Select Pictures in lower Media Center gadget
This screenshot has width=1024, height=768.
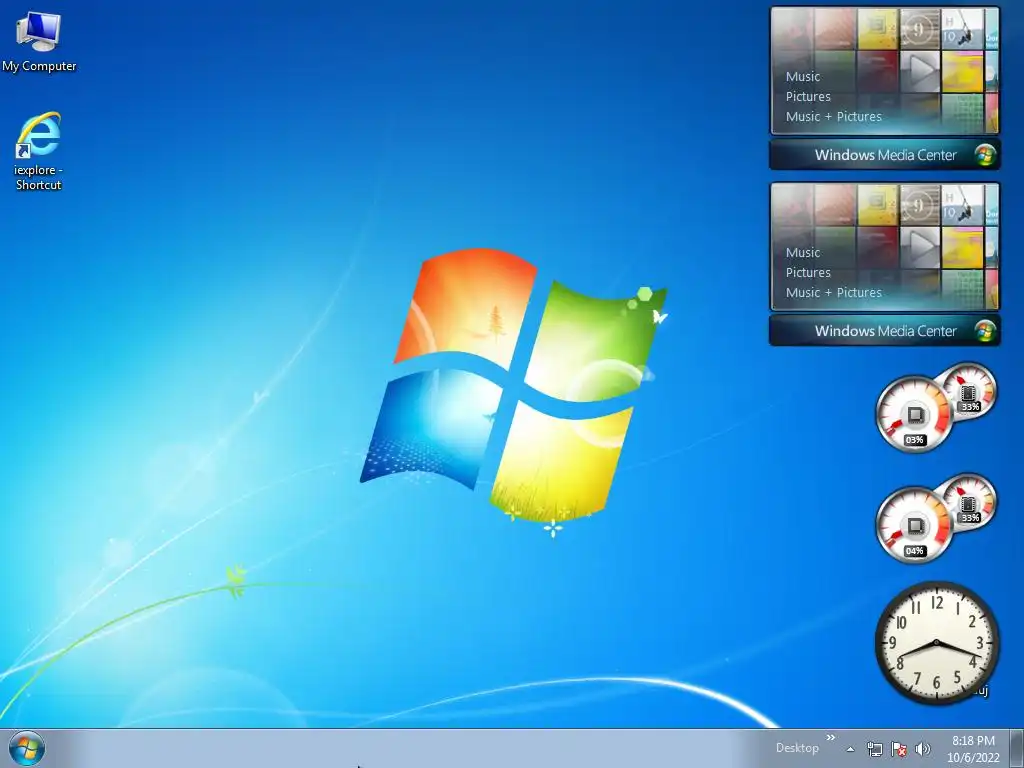click(808, 273)
